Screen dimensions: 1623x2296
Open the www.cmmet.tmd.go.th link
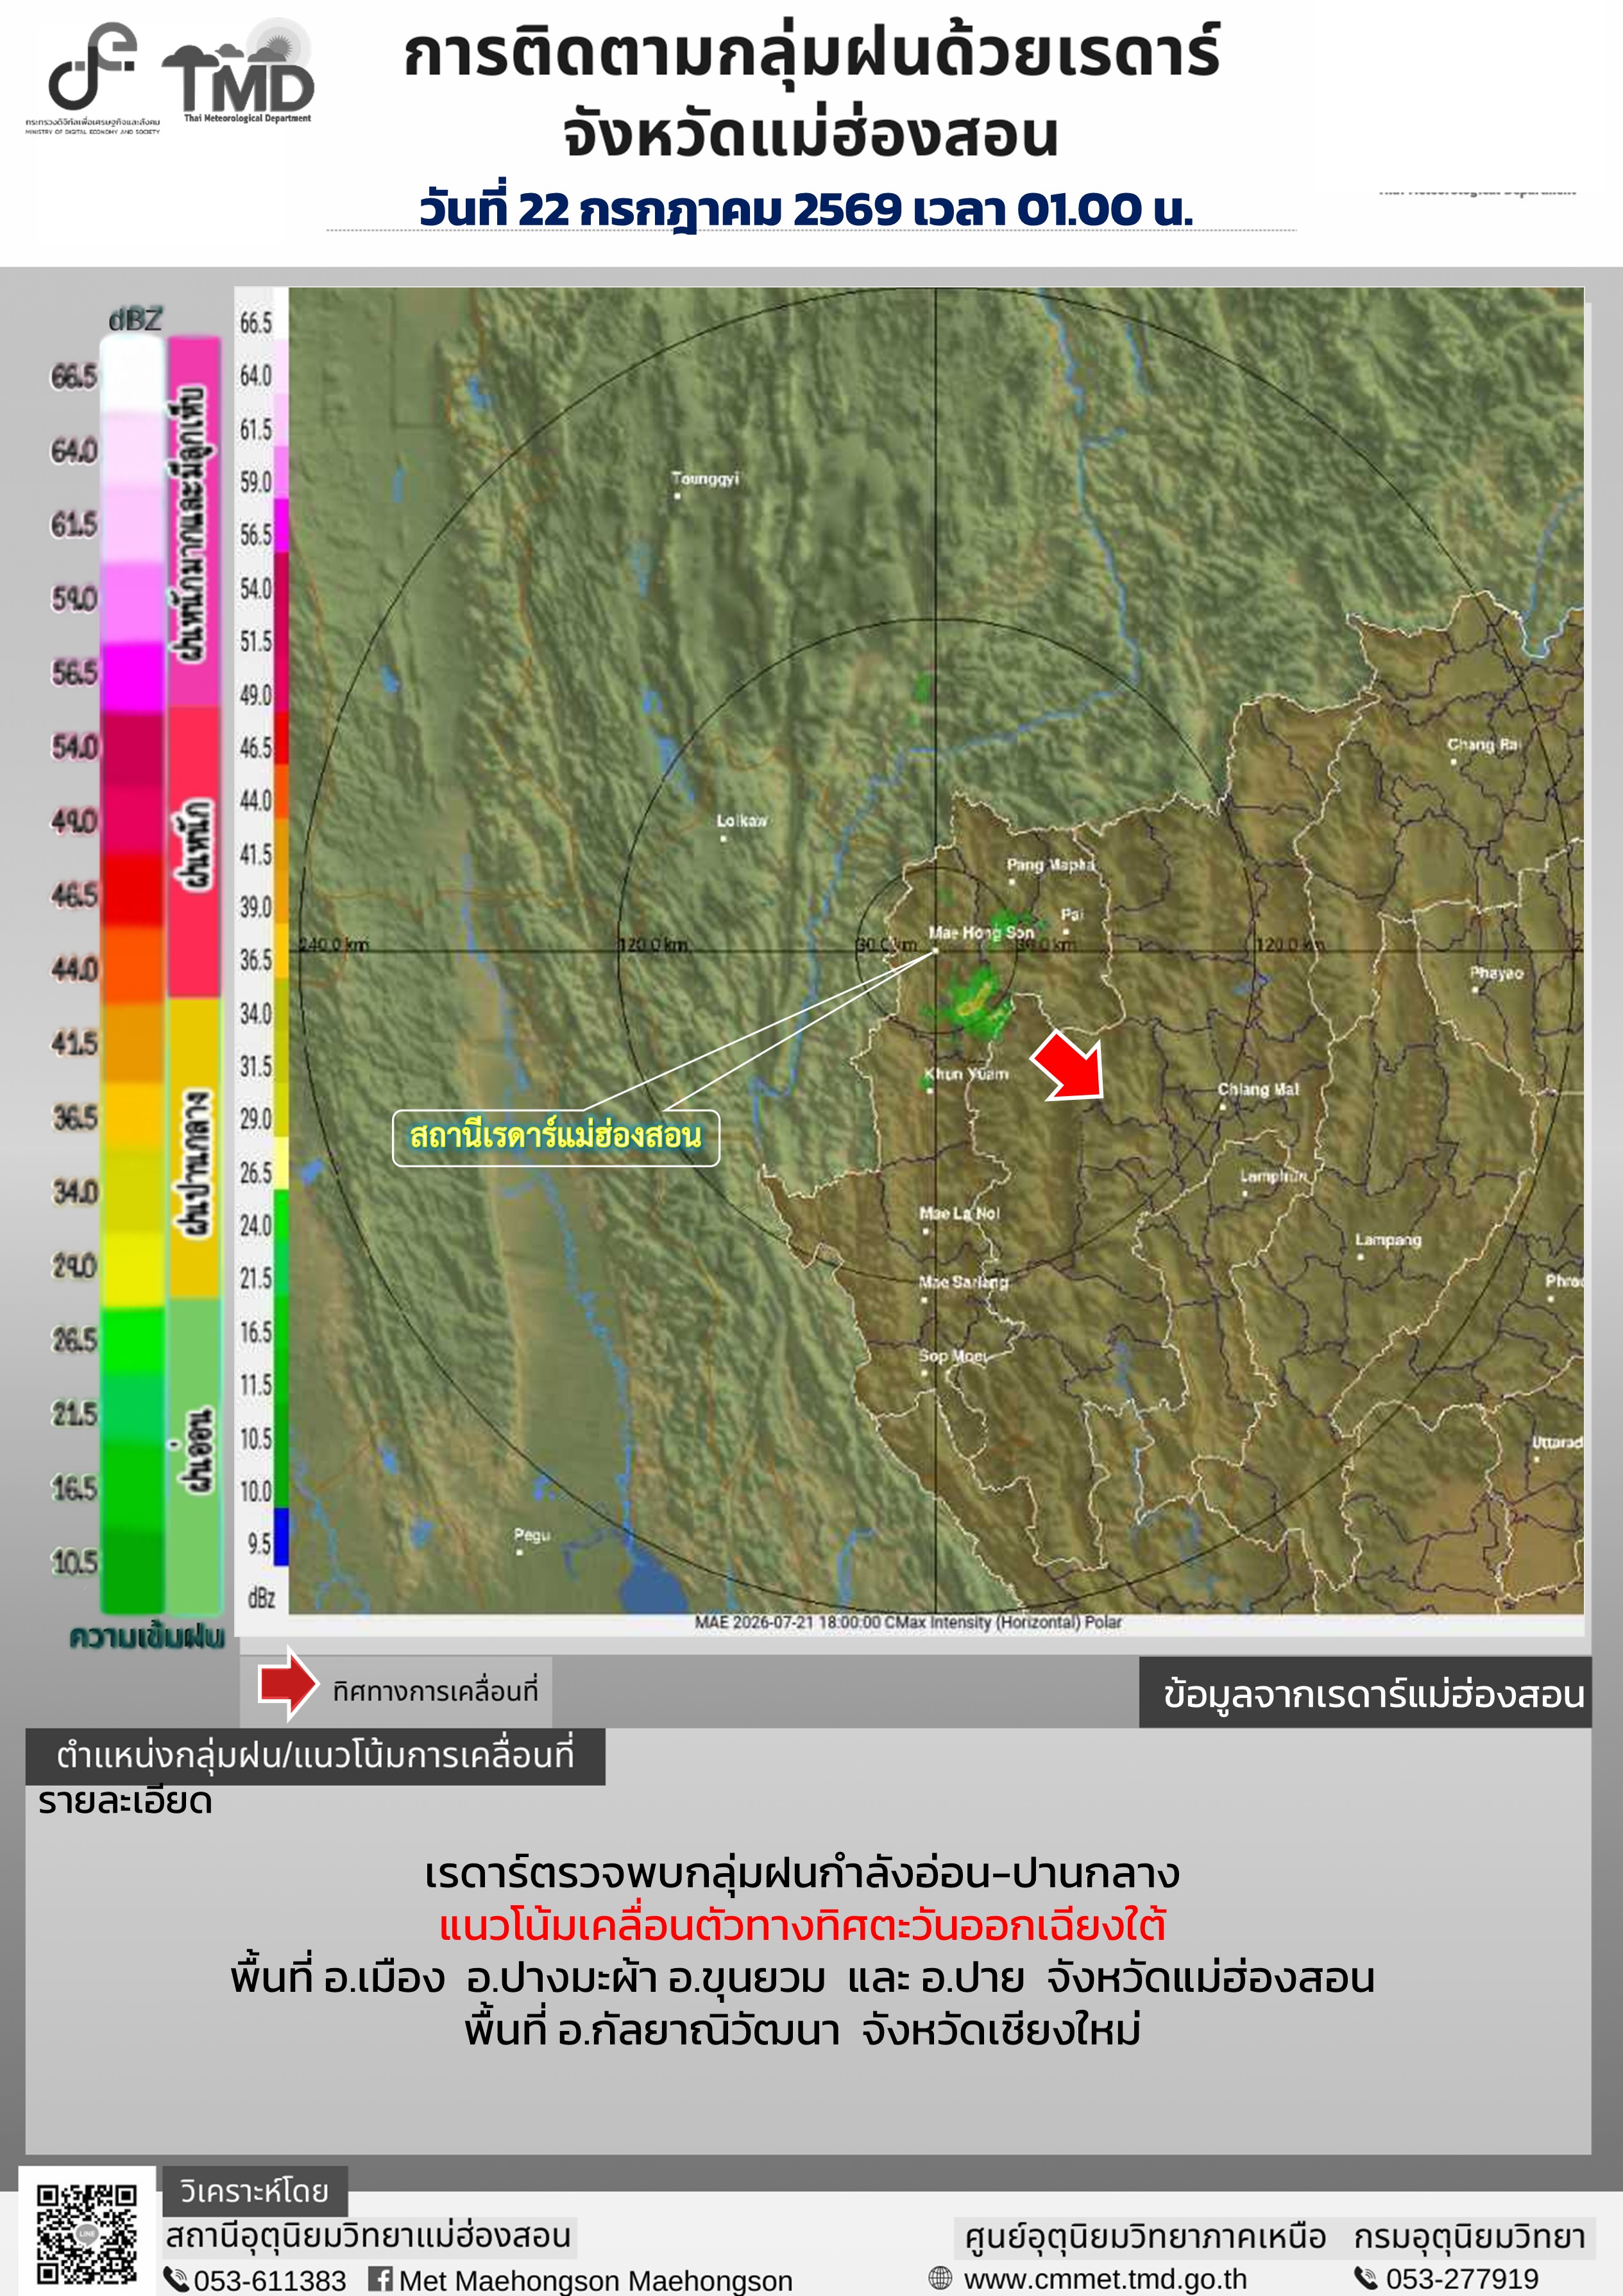click(1105, 2278)
